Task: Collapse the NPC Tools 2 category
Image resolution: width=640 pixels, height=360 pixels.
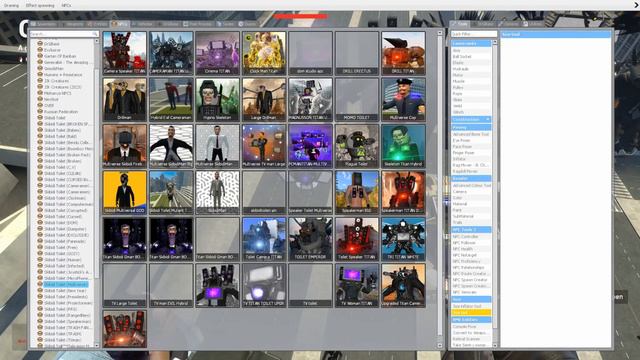Action: tap(471, 229)
